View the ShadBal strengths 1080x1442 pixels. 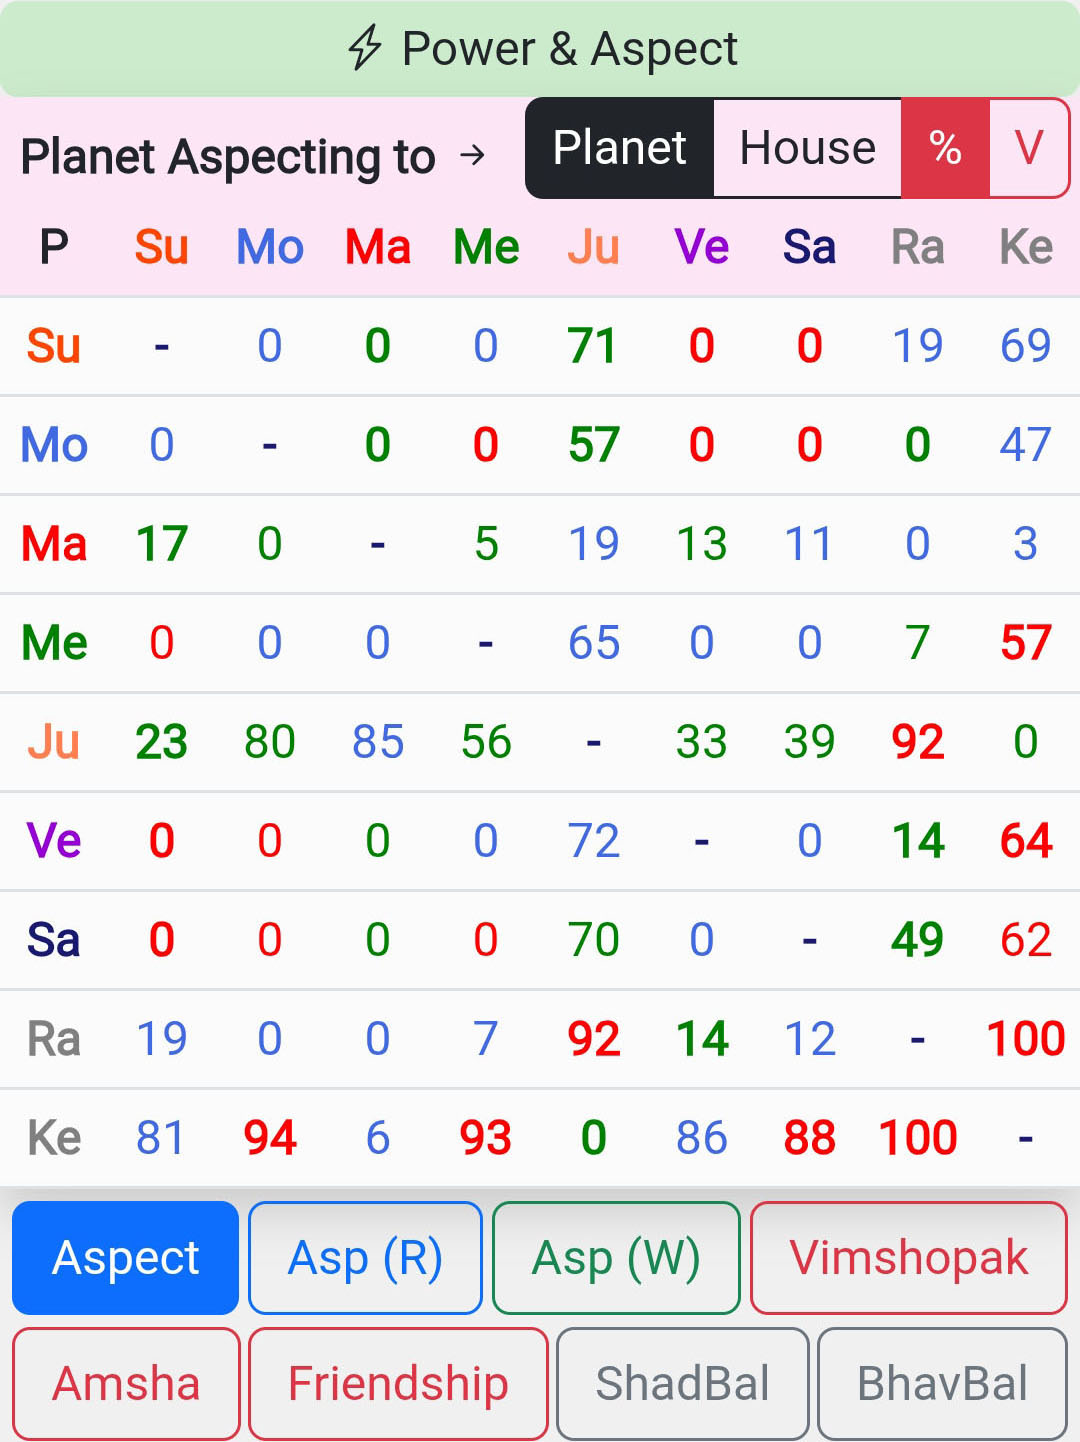(682, 1384)
